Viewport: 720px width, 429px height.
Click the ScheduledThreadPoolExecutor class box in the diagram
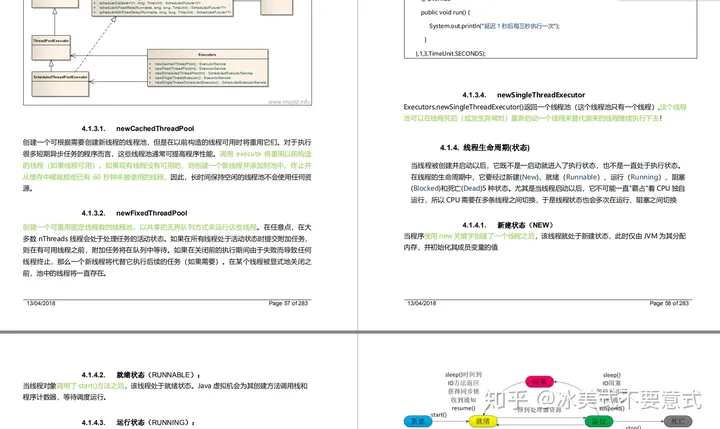(60, 84)
